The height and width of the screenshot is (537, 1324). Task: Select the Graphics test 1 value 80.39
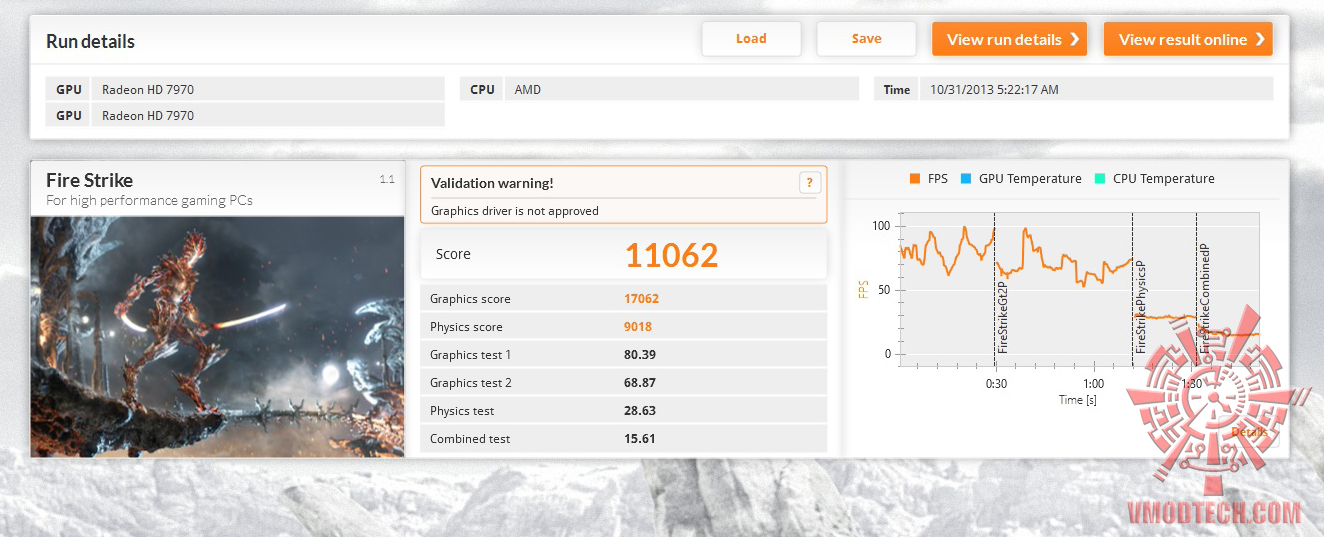640,355
